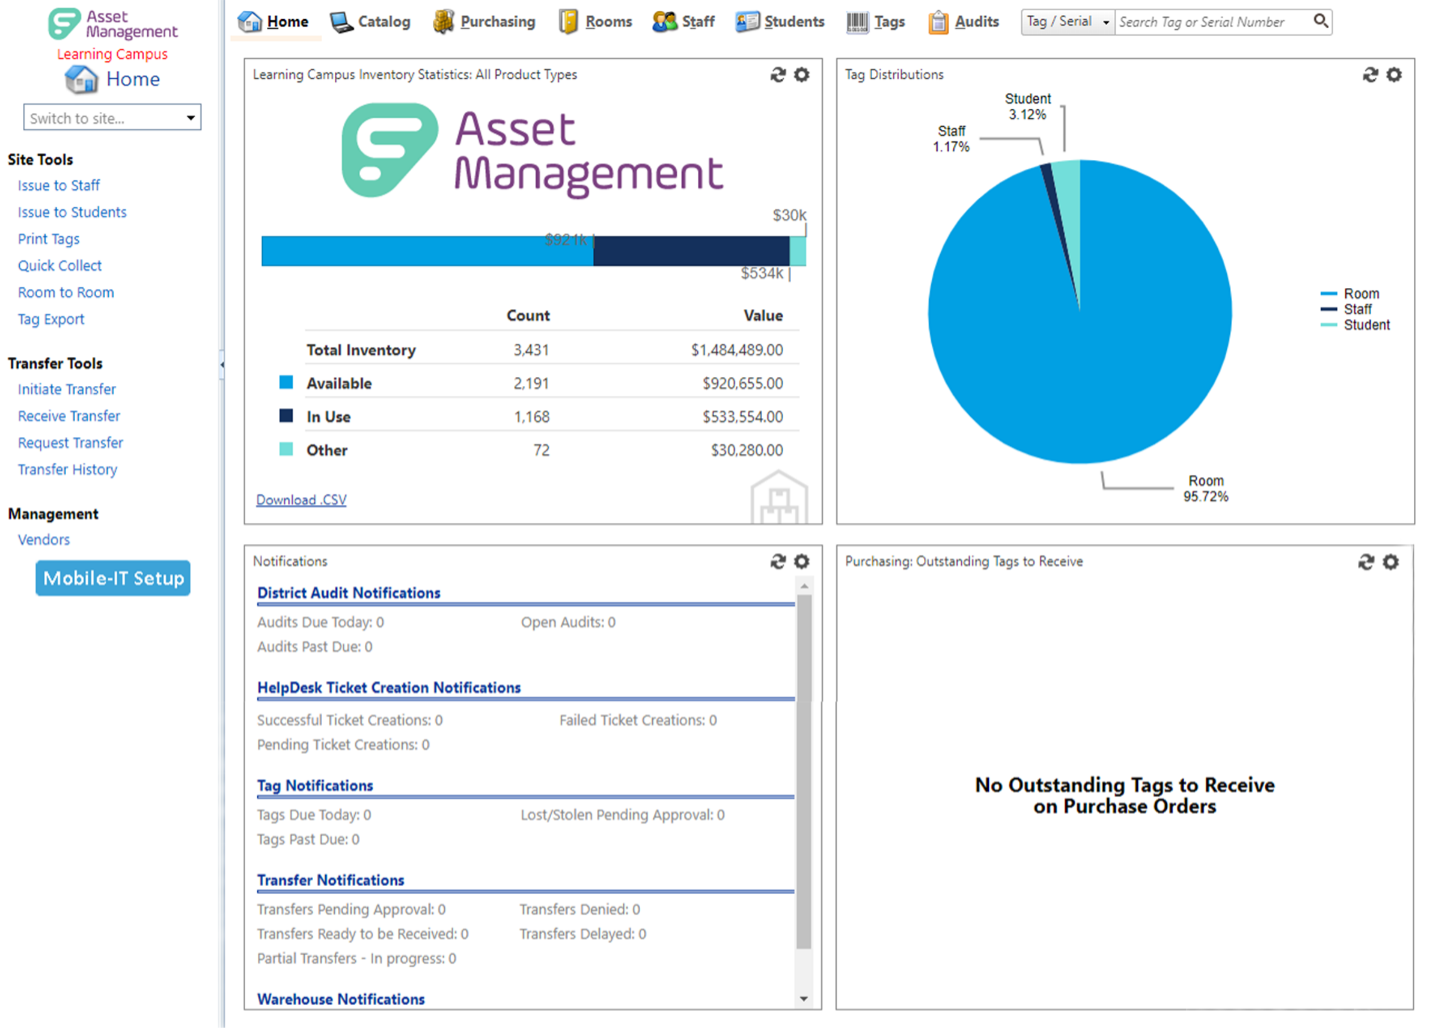The image size is (1430, 1032).
Task: Click the Notifications vertical scrollbar thumb
Action: click(804, 772)
